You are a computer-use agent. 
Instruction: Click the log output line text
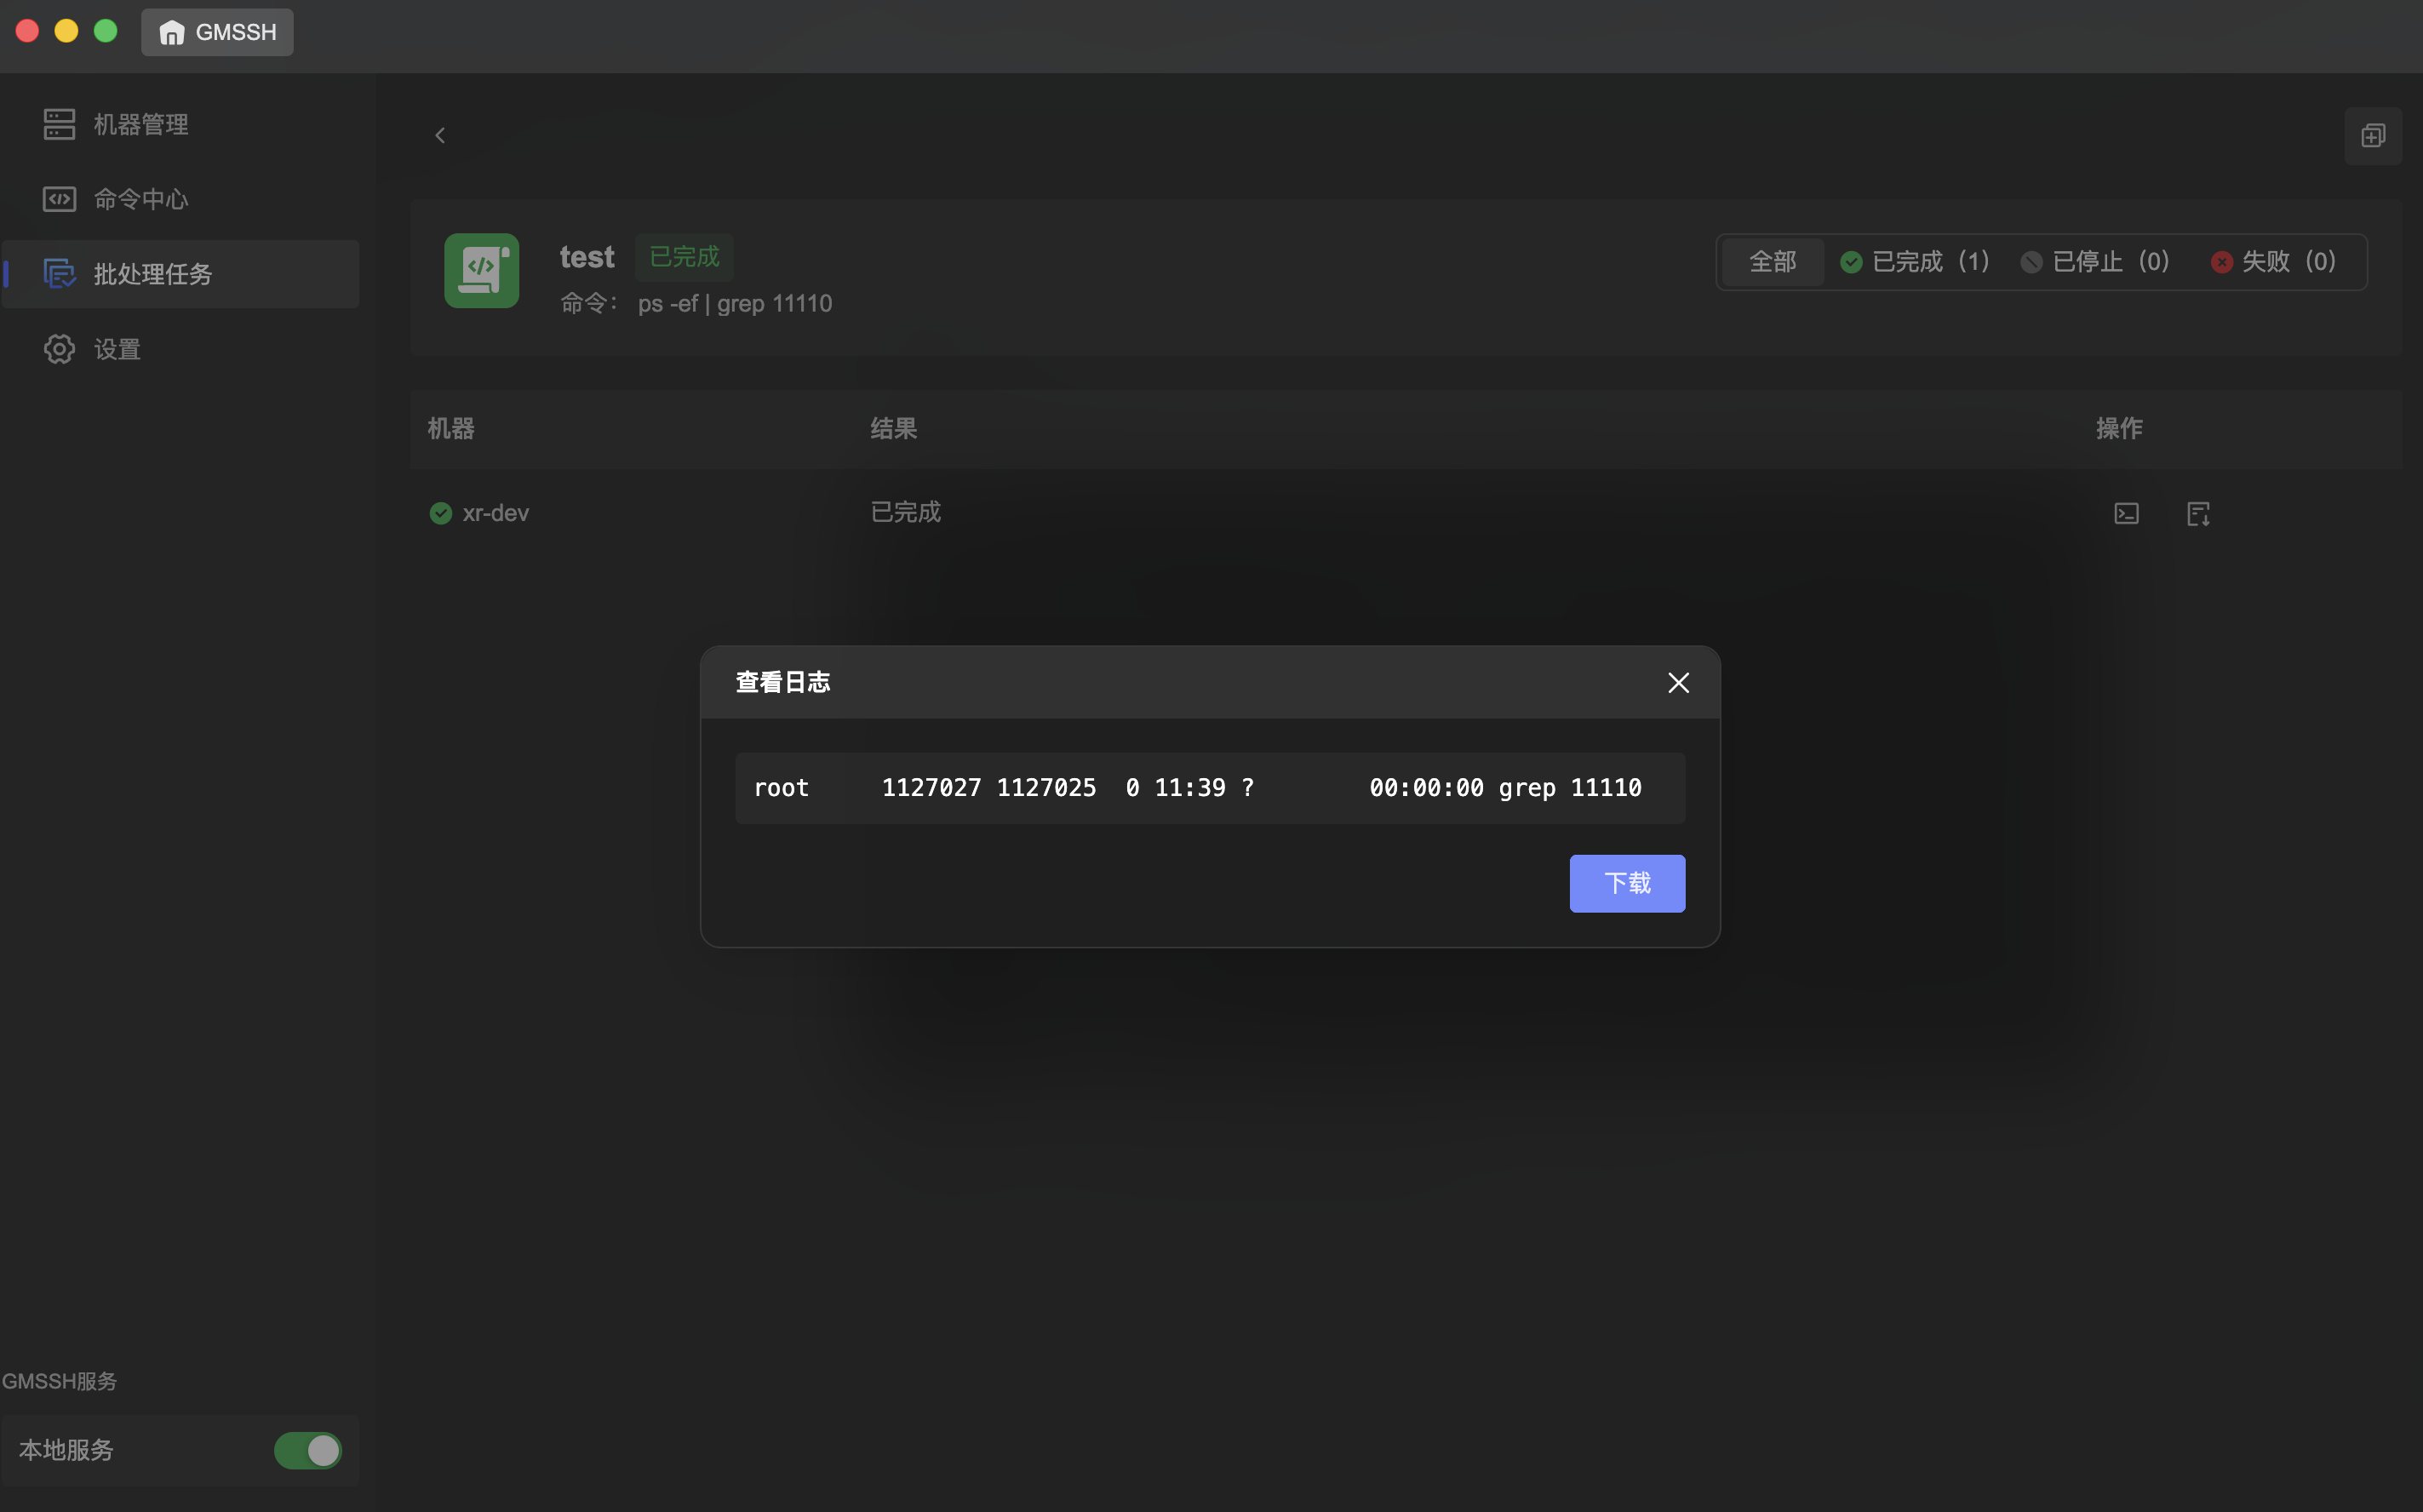pos(1197,788)
